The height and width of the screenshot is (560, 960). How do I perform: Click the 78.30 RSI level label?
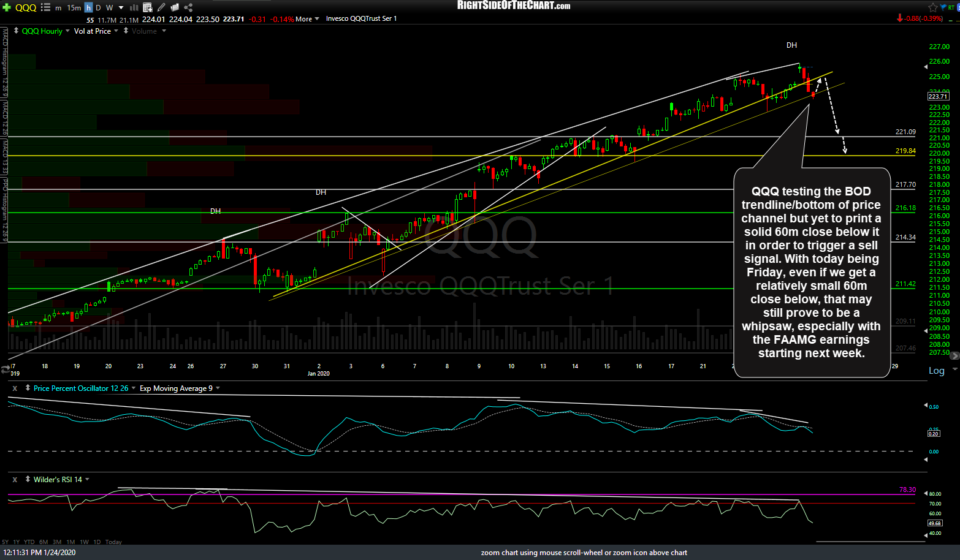pyautogui.click(x=907, y=490)
